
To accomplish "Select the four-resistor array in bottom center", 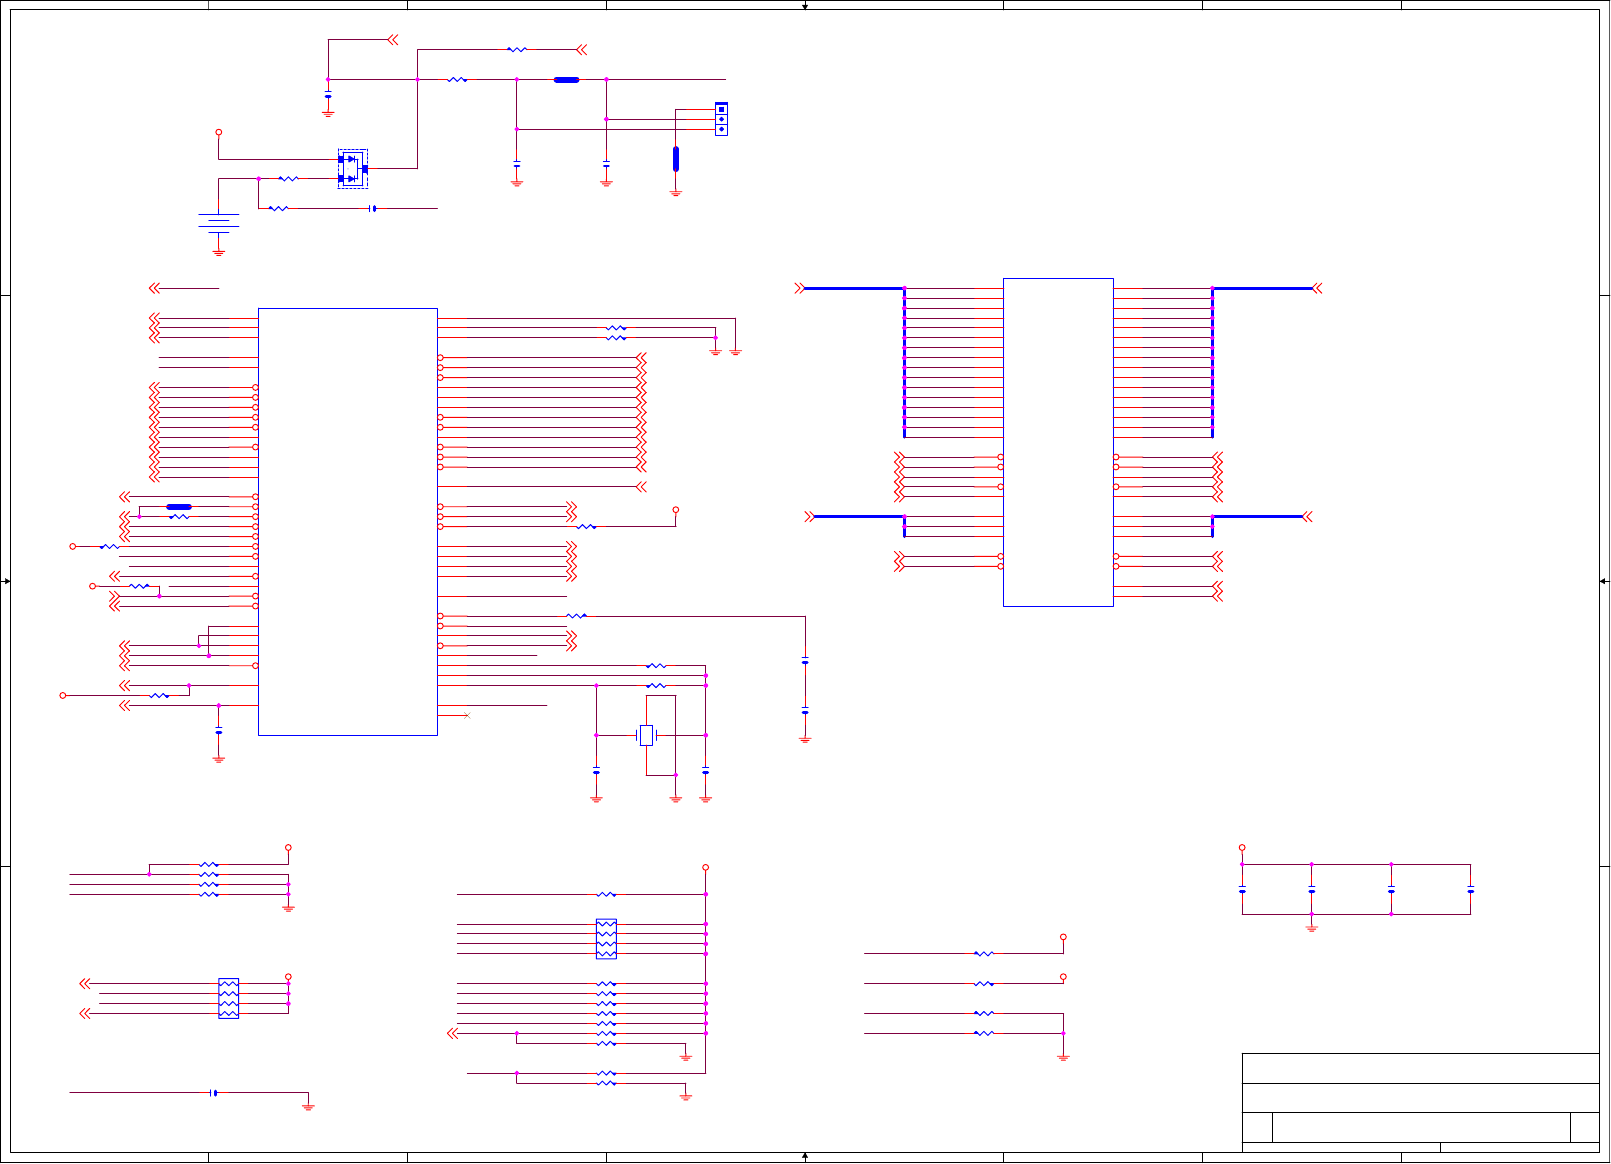I will pos(606,939).
